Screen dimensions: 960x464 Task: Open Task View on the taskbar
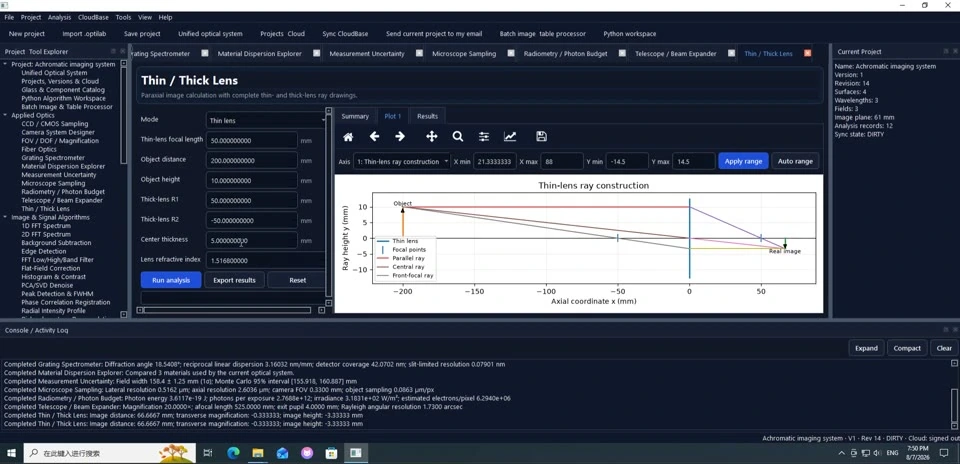click(x=208, y=453)
